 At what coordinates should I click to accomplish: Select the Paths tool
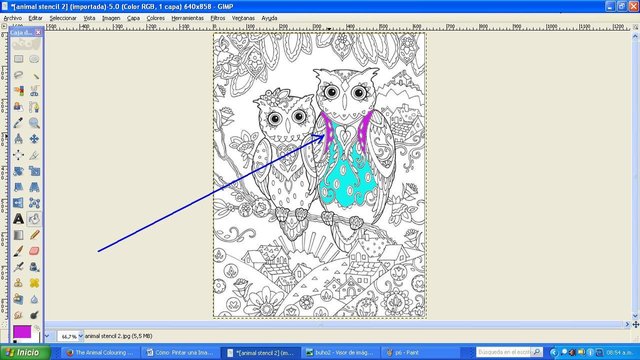point(34,107)
